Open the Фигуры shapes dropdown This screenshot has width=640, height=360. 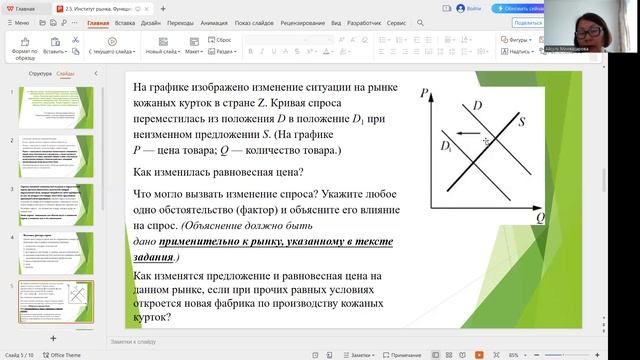click(x=516, y=40)
